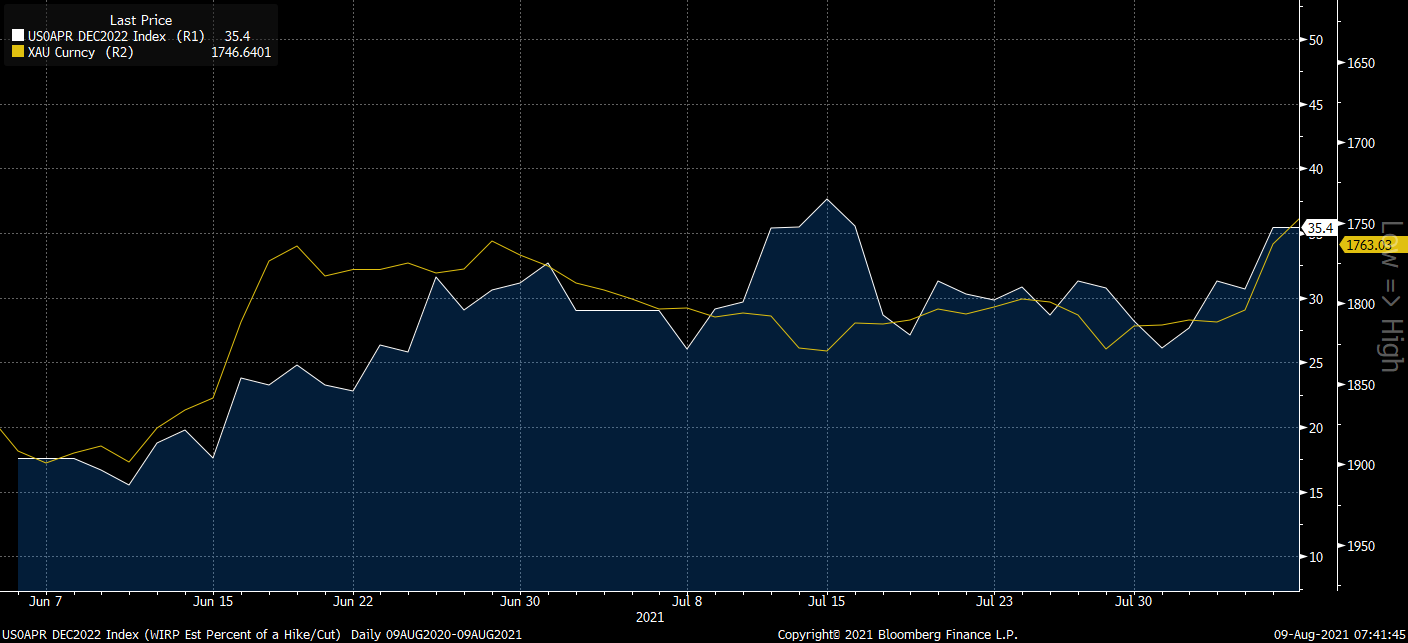
Task: Click the 1750 label on R2 axis
Action: point(1361,224)
